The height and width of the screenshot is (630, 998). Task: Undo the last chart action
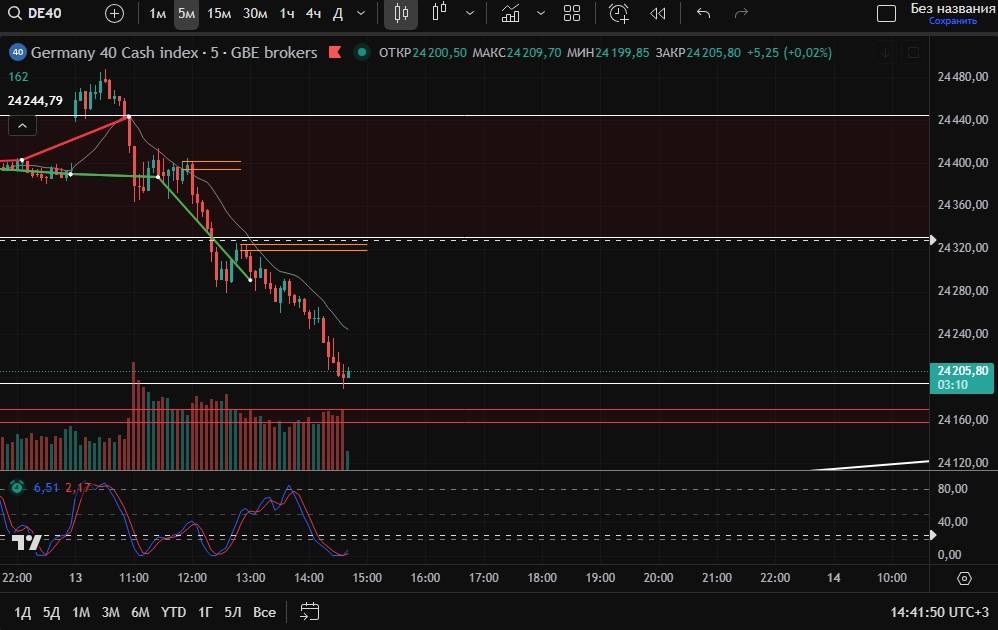[x=703, y=13]
